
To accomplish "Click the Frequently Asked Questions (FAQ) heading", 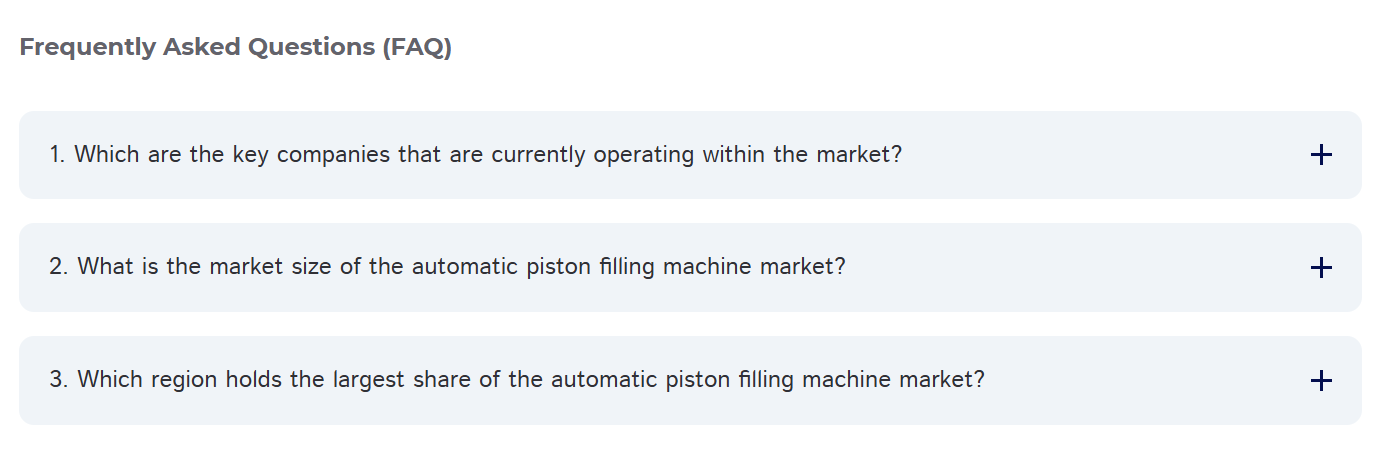I will [x=236, y=47].
